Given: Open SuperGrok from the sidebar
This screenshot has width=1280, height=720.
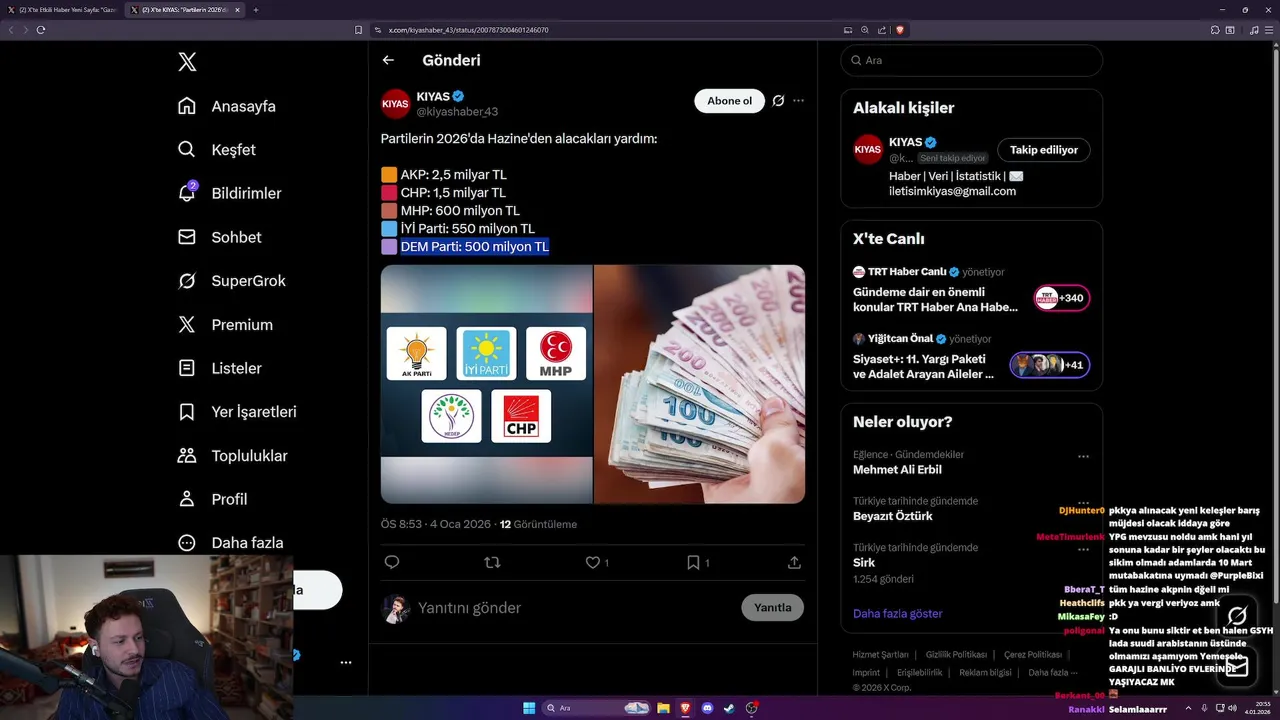Looking at the screenshot, I should tap(231, 281).
